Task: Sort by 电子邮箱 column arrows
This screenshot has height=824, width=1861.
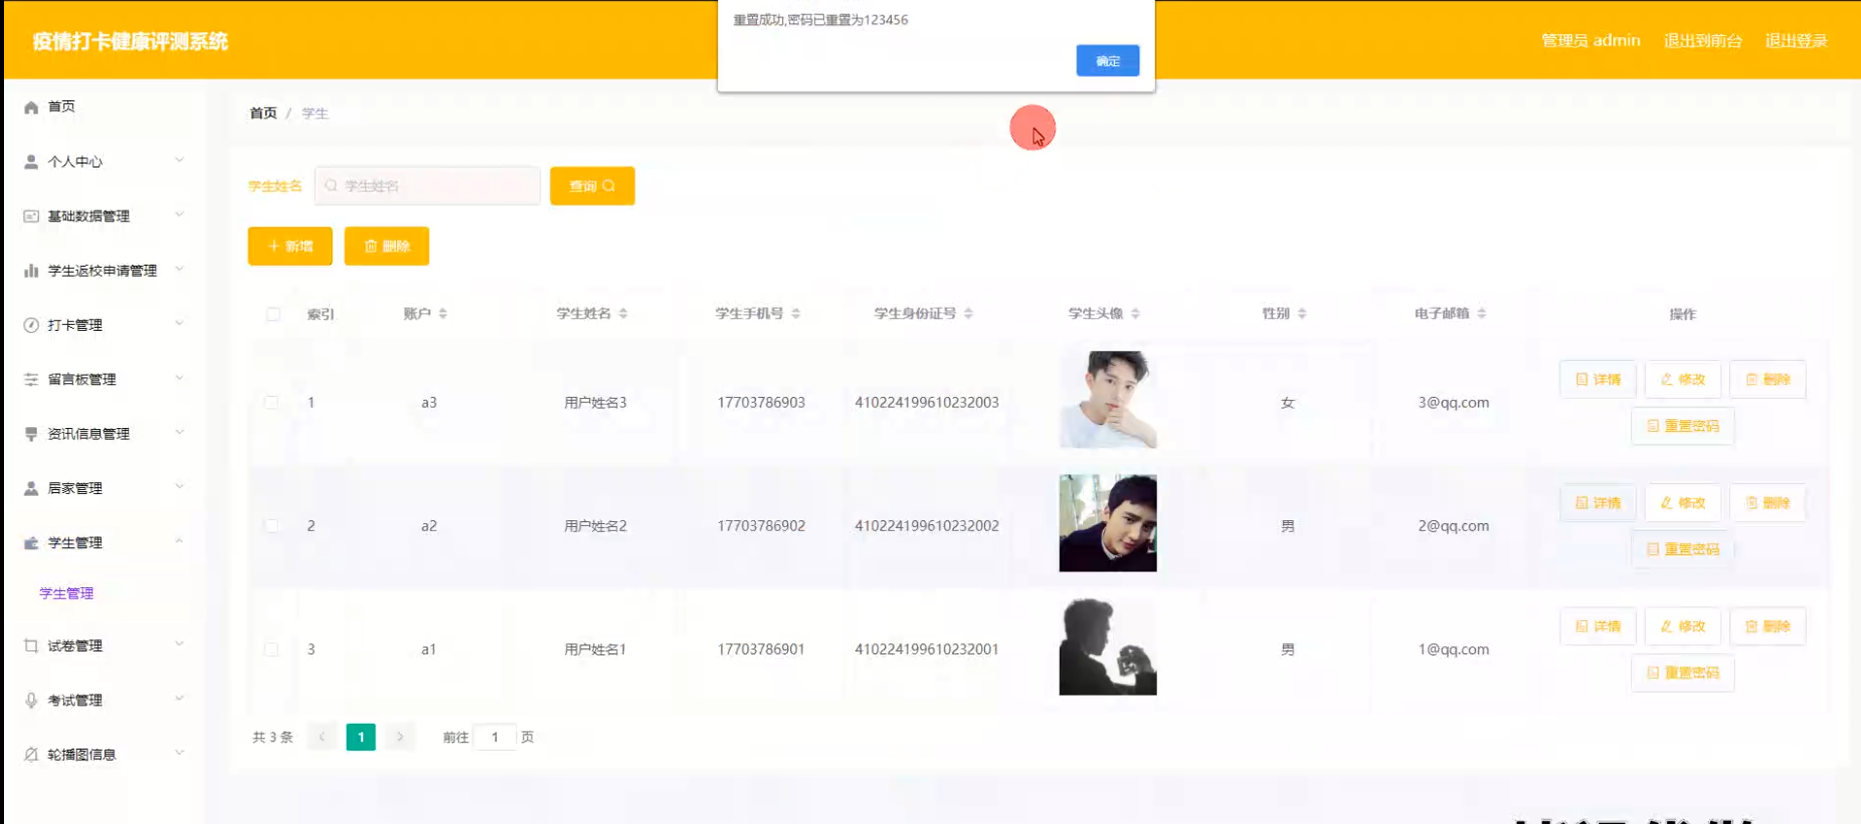Action: click(1482, 314)
